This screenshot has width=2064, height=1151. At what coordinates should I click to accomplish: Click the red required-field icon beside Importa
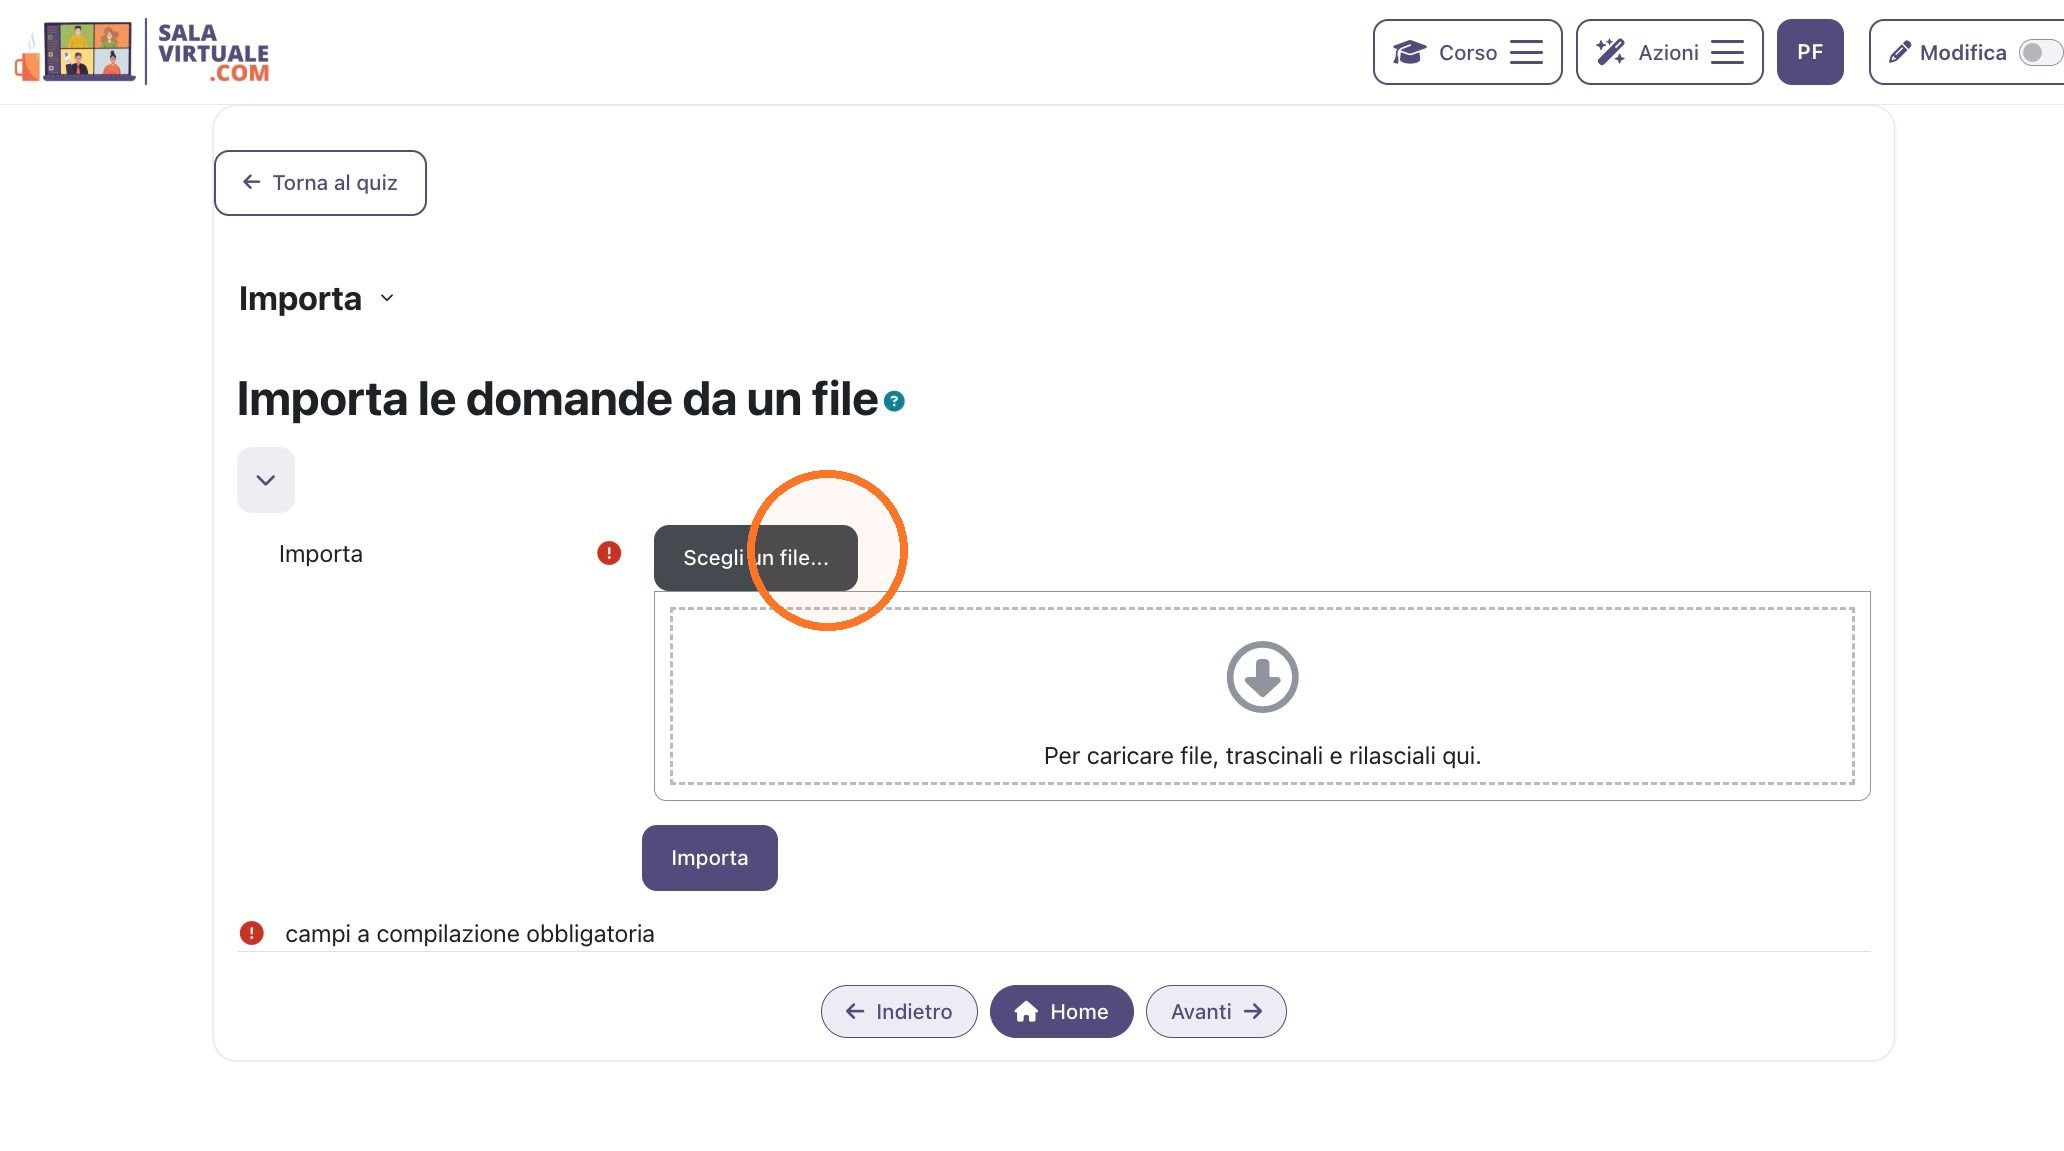pos(609,553)
